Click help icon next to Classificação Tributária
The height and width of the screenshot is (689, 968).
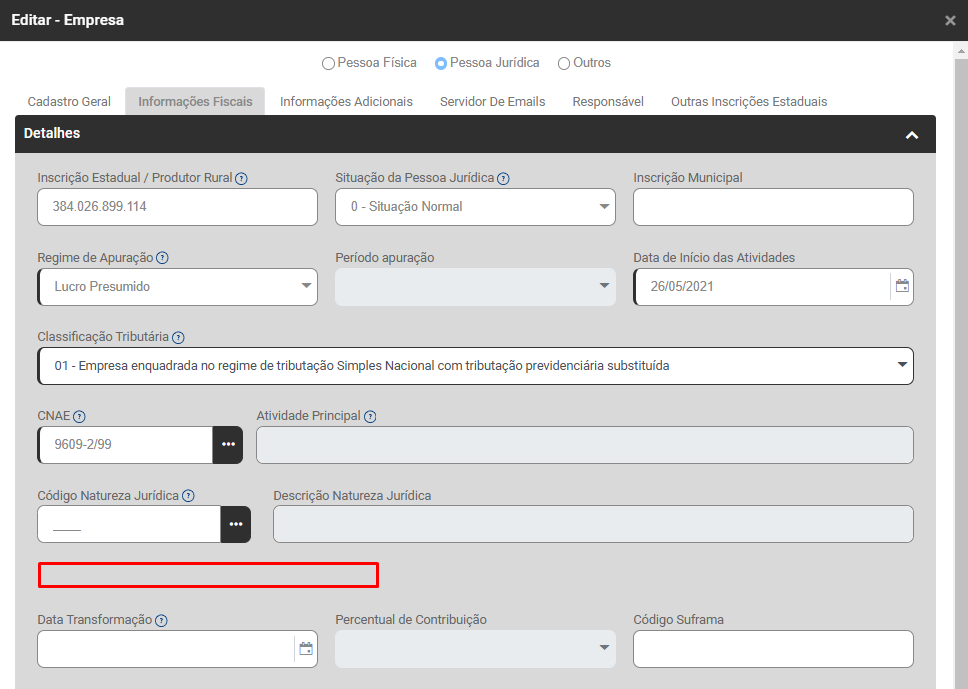click(x=178, y=338)
